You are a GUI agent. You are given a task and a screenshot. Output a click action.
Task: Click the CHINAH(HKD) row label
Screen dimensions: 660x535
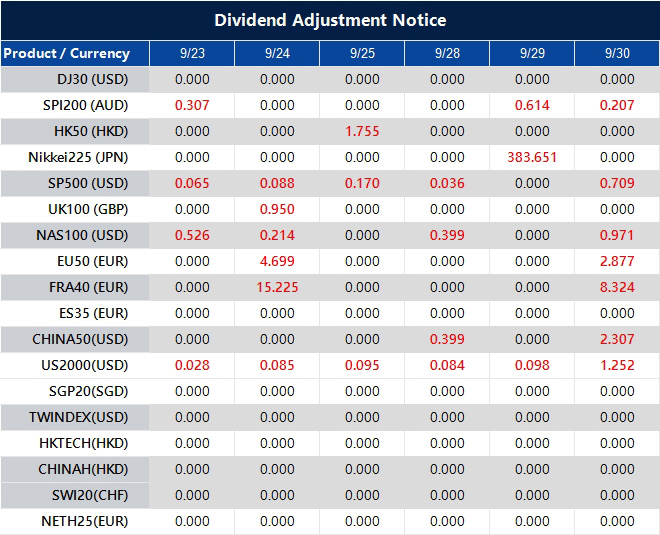tap(83, 469)
